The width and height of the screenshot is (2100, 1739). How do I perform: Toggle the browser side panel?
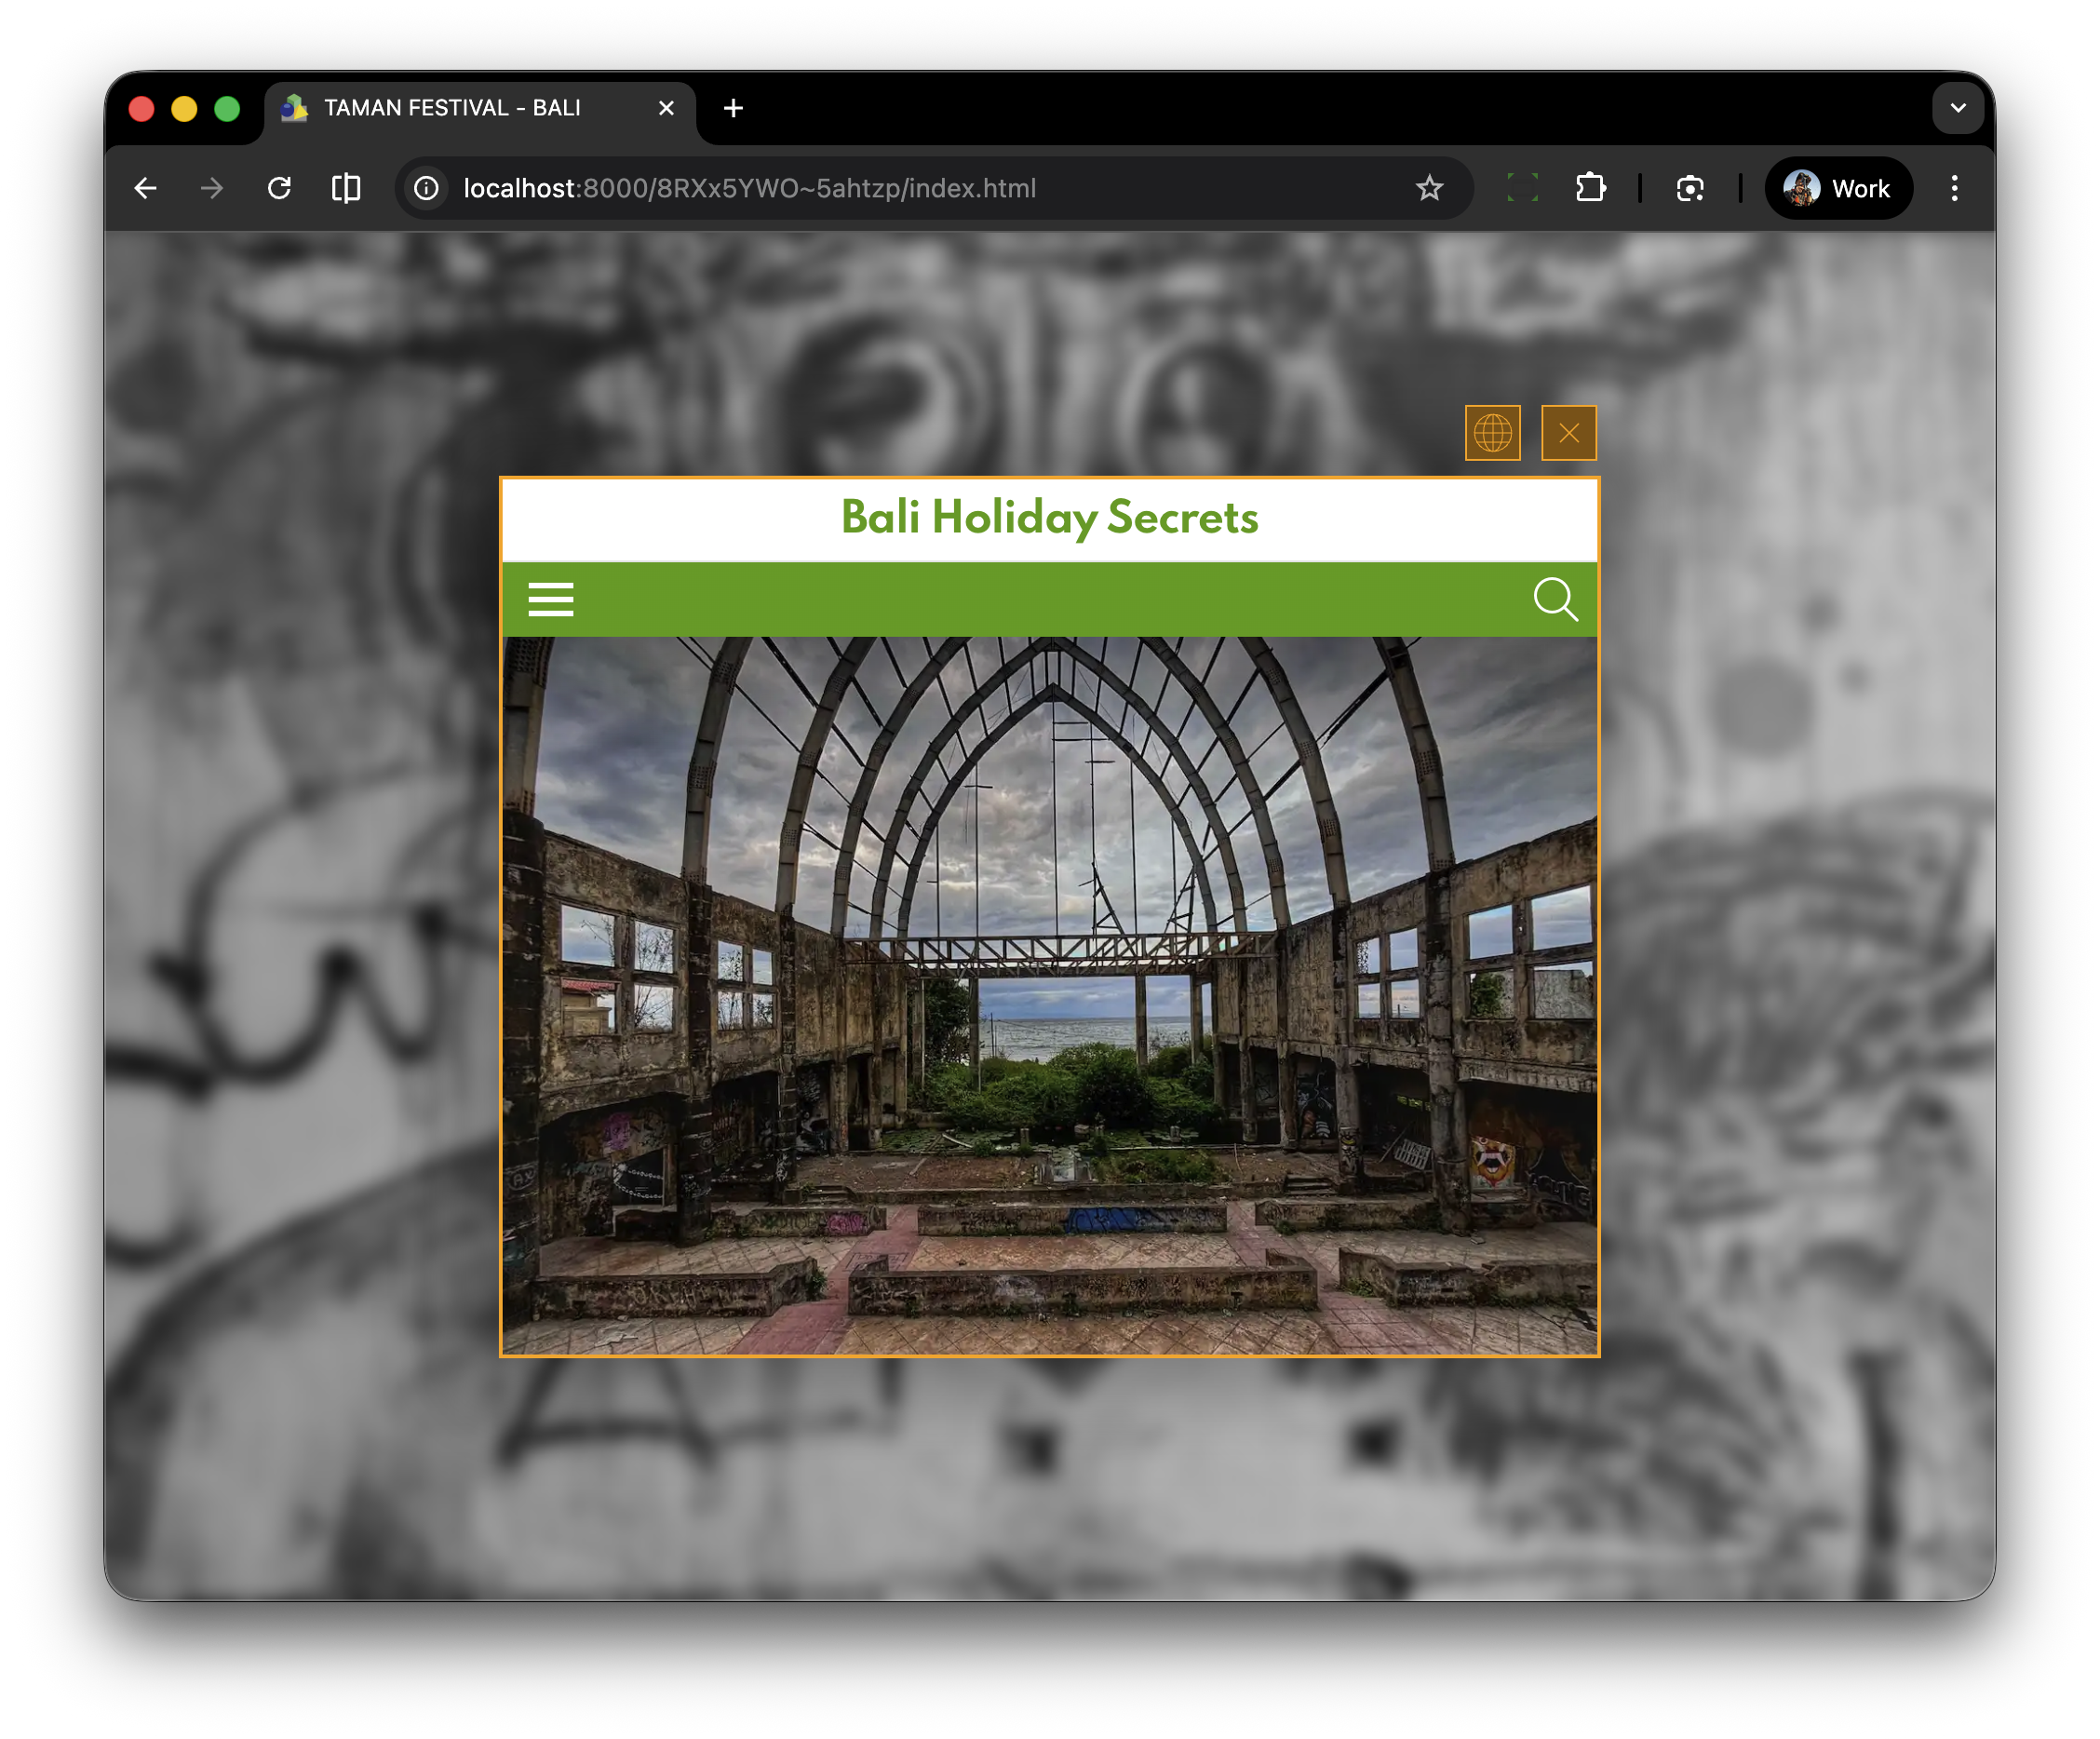(x=346, y=188)
